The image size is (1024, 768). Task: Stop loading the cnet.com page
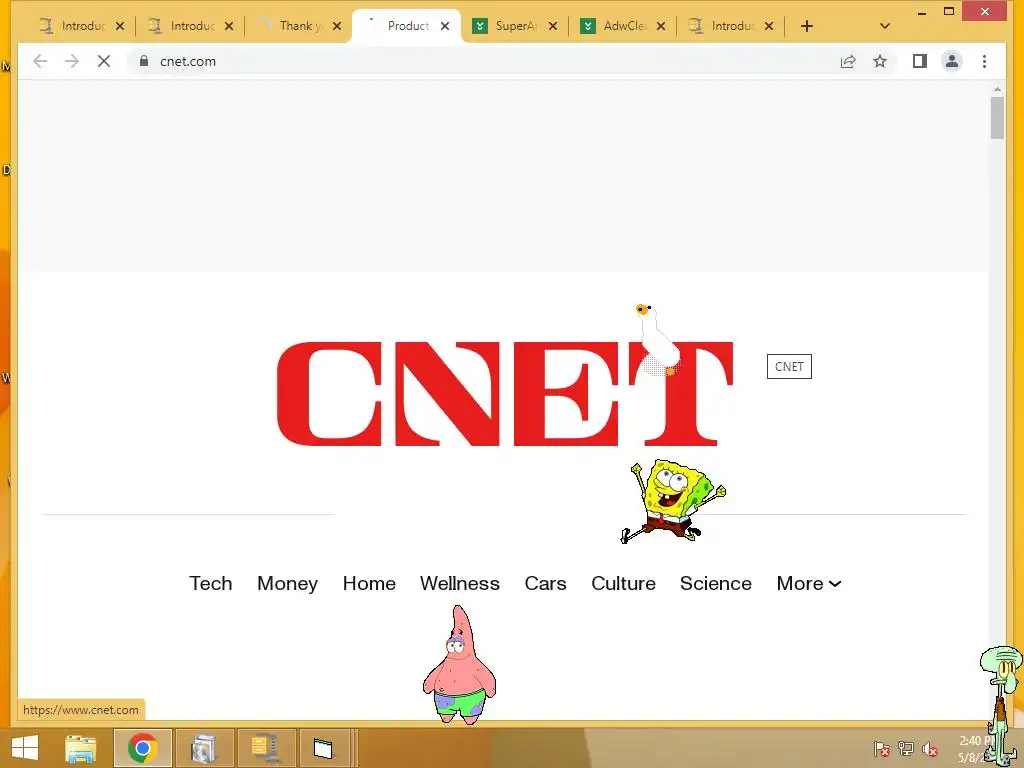click(x=104, y=61)
